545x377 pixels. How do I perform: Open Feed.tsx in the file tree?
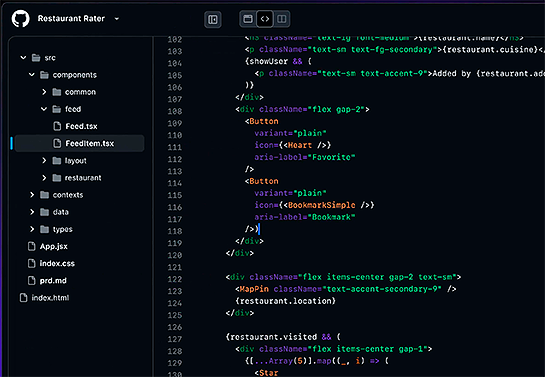81,126
